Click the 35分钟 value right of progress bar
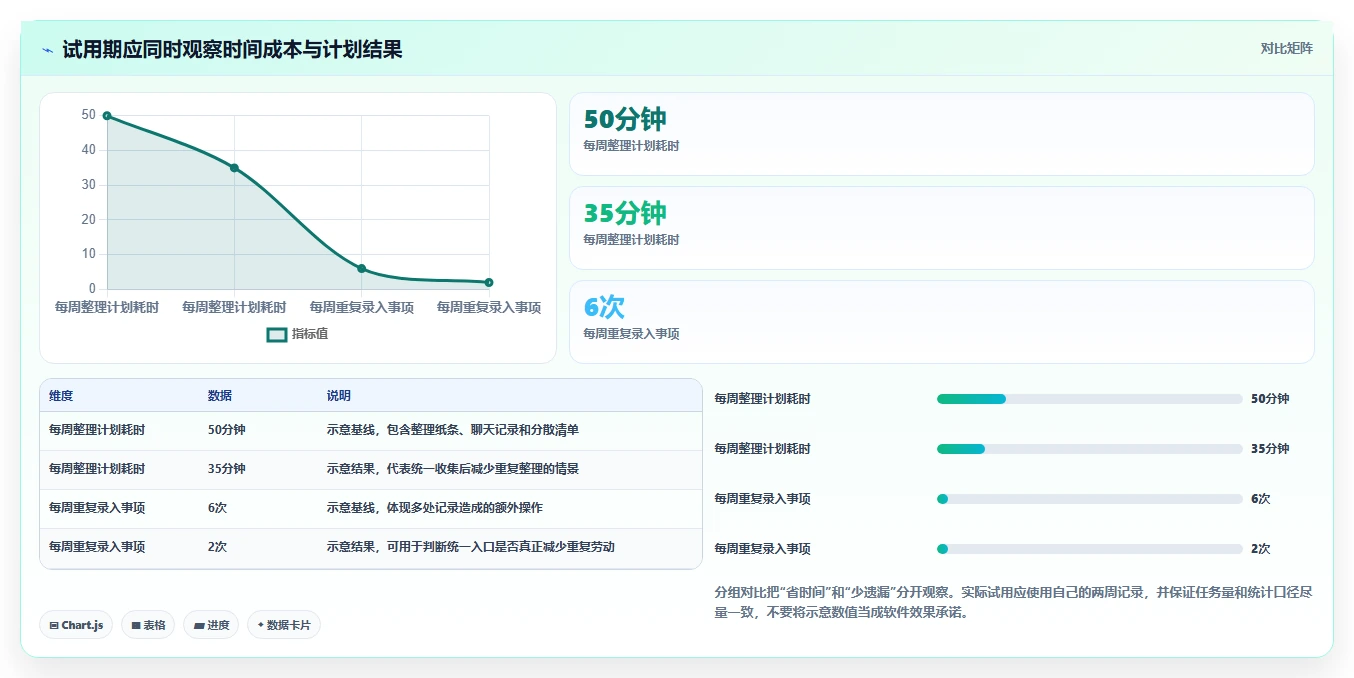Image resolution: width=1354 pixels, height=678 pixels. point(1270,449)
